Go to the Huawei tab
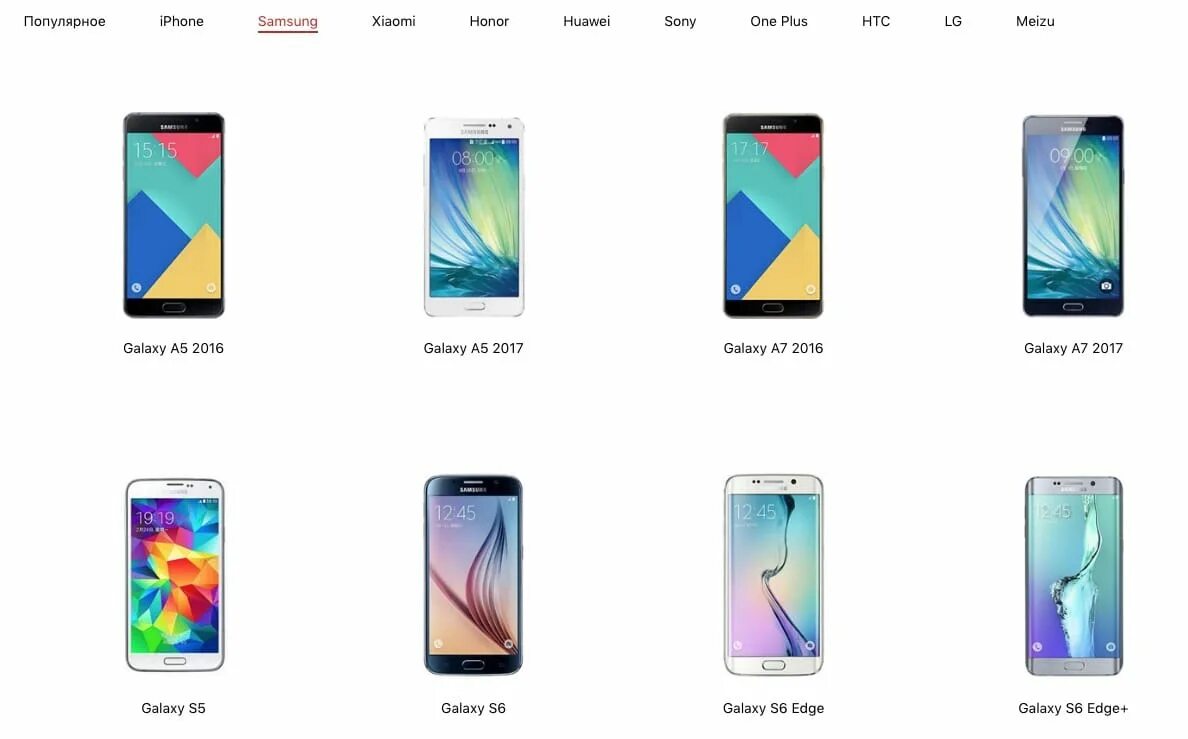Screen dimensions: 1188x739 click(x=586, y=21)
